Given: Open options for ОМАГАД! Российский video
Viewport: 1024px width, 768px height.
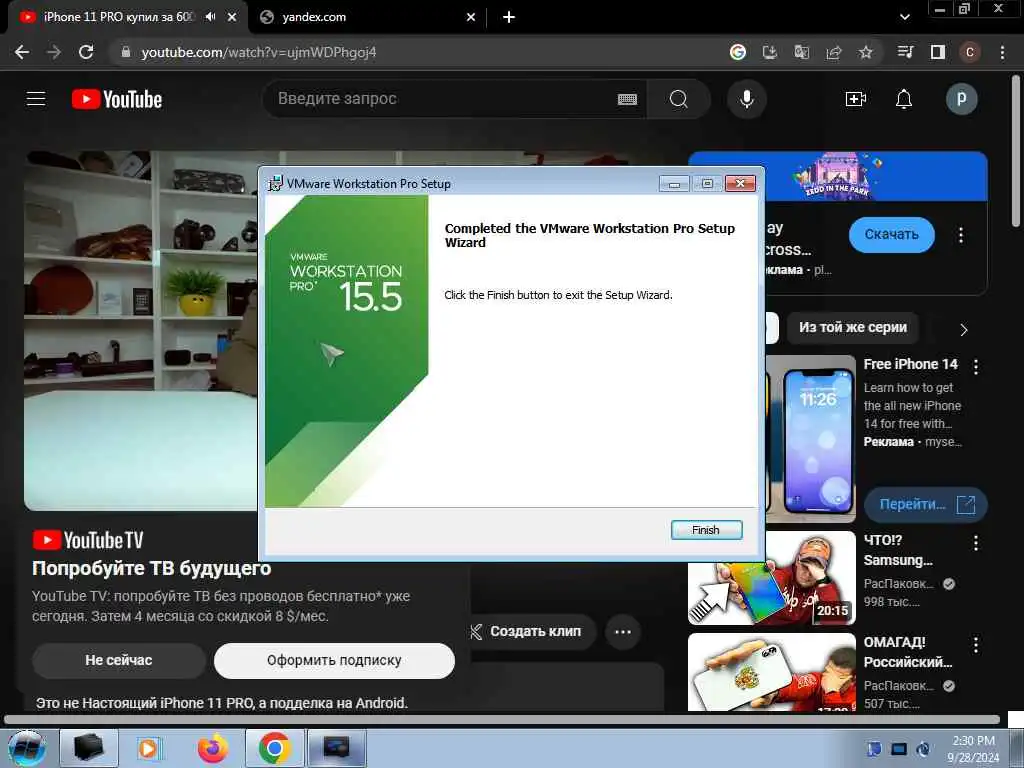Looking at the screenshot, I should [976, 645].
